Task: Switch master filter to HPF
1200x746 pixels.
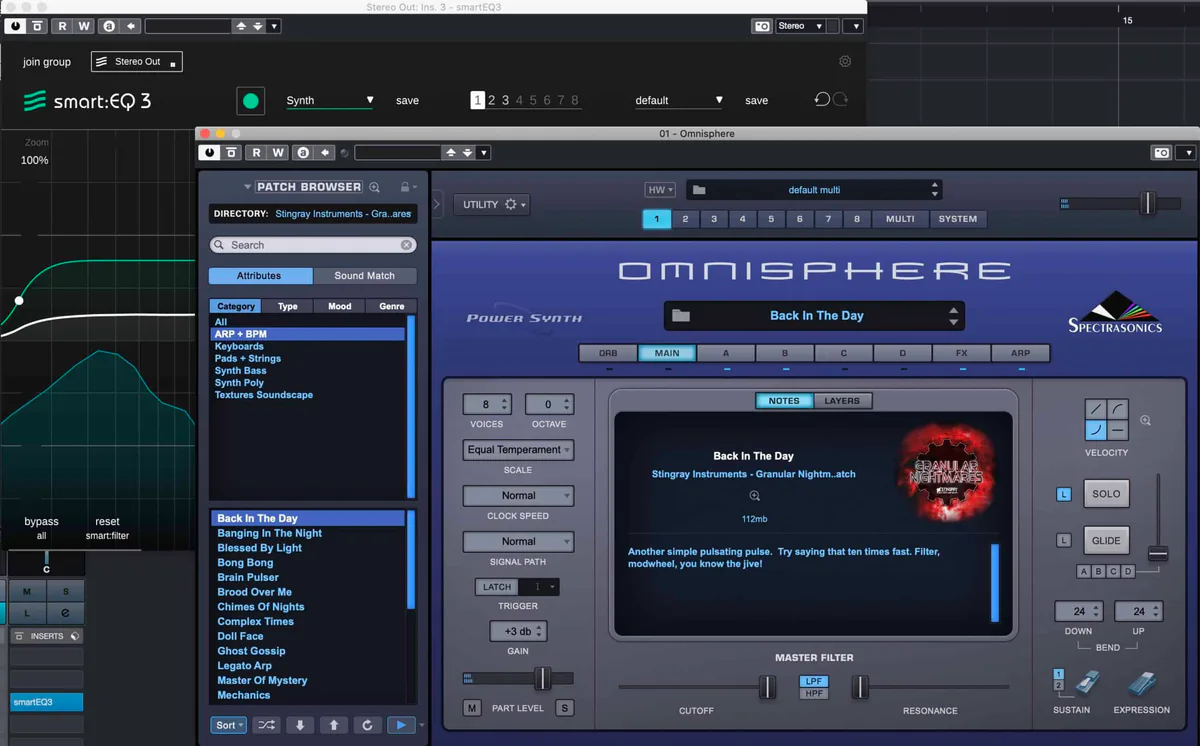Action: (x=814, y=693)
